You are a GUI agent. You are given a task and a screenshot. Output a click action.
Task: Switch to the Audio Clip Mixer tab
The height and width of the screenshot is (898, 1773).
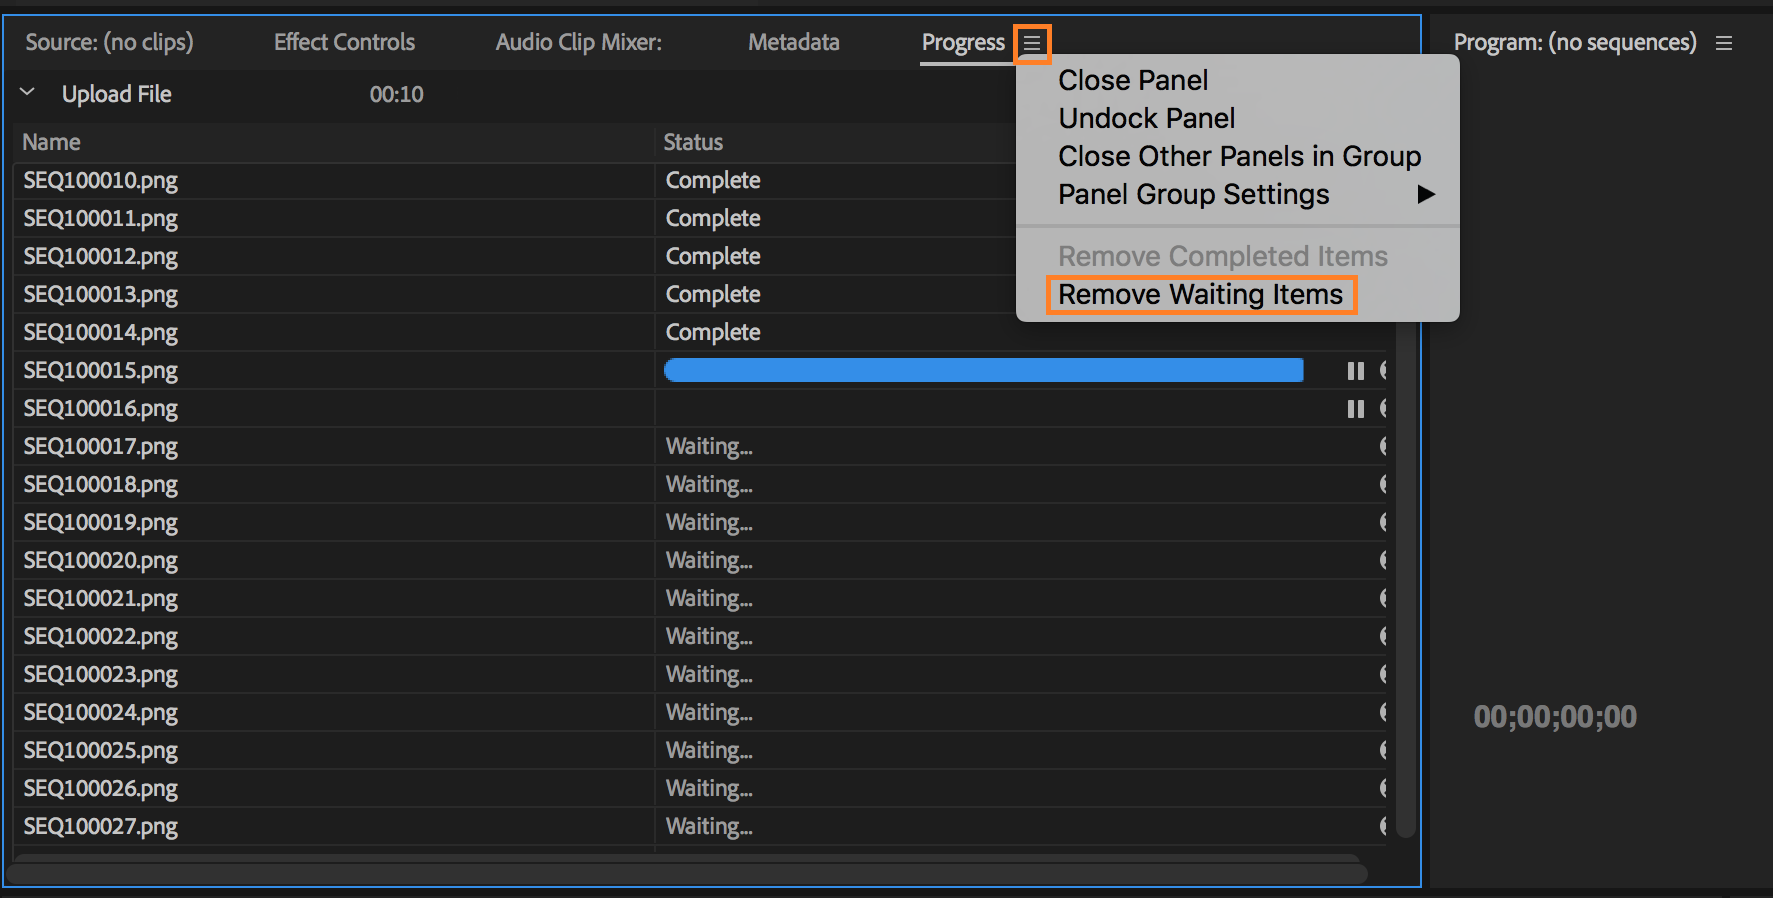tap(578, 42)
